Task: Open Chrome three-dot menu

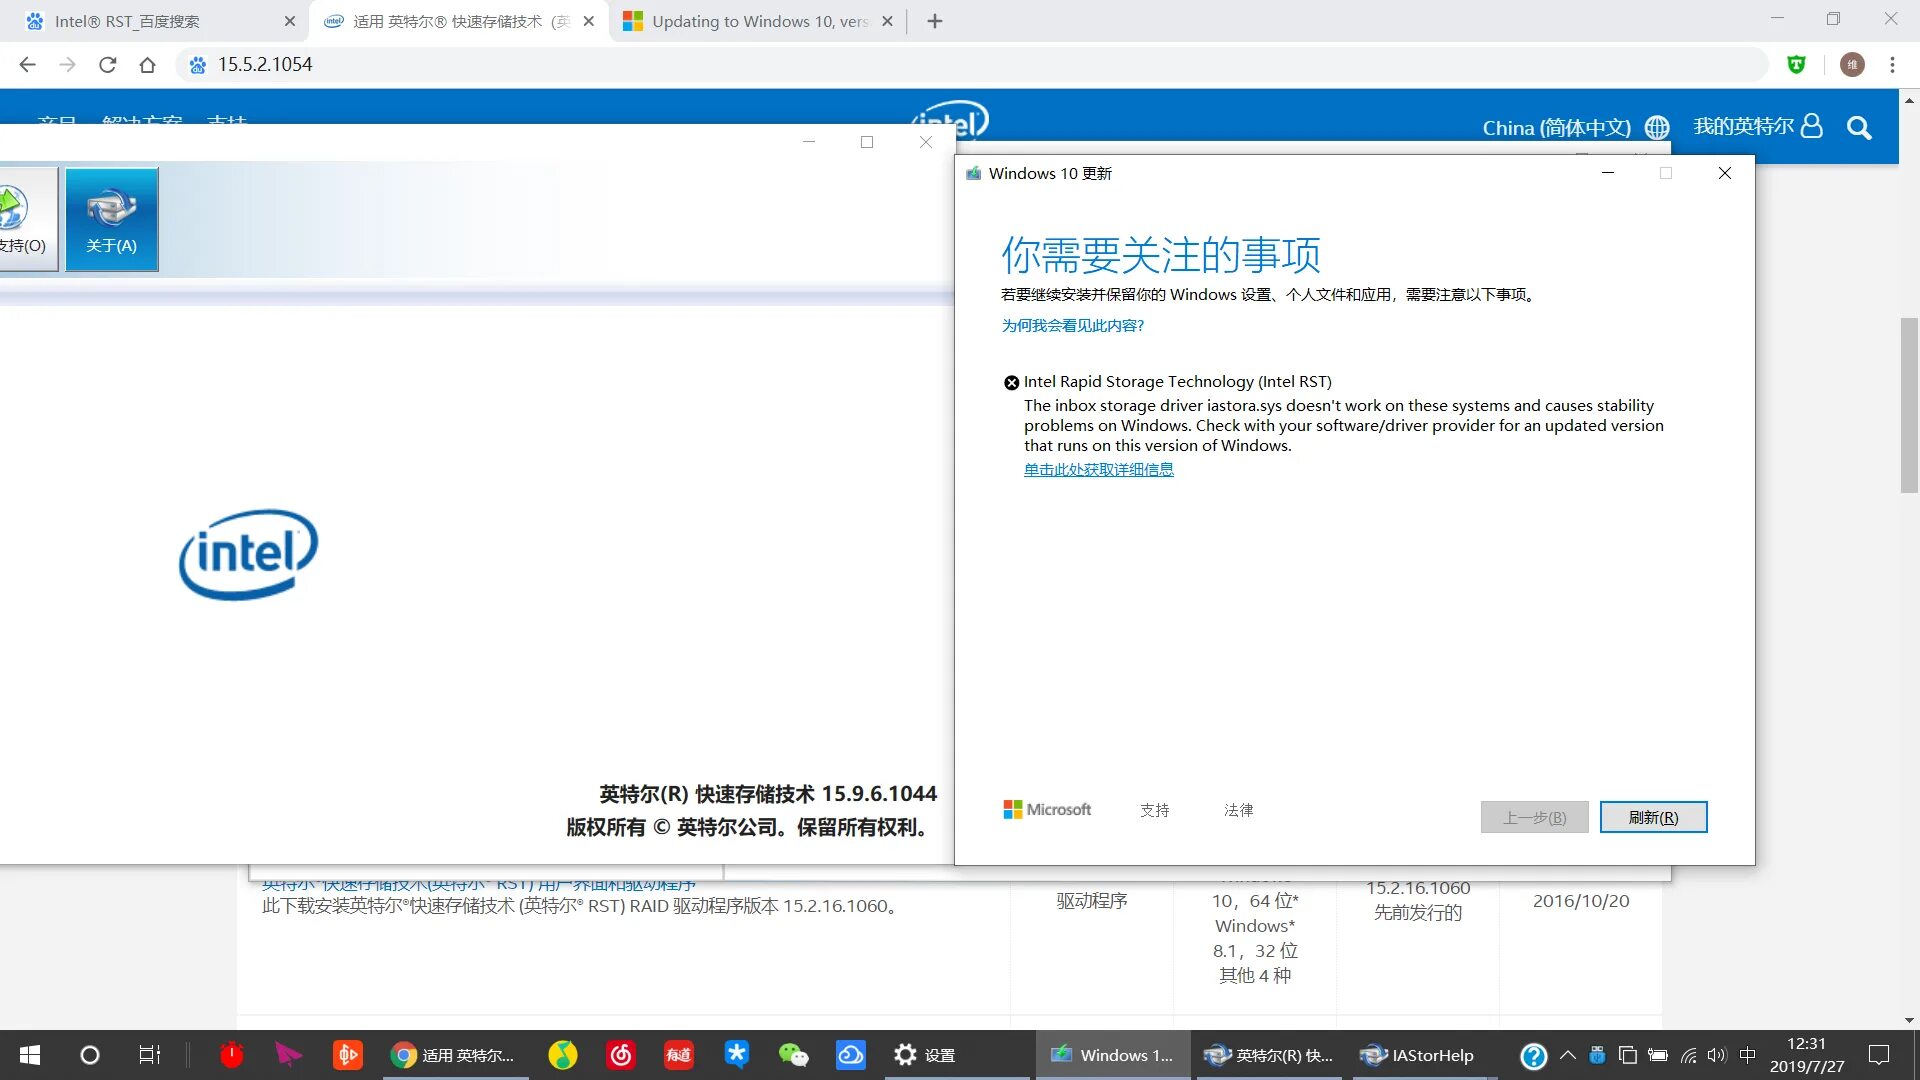Action: pos(1892,65)
